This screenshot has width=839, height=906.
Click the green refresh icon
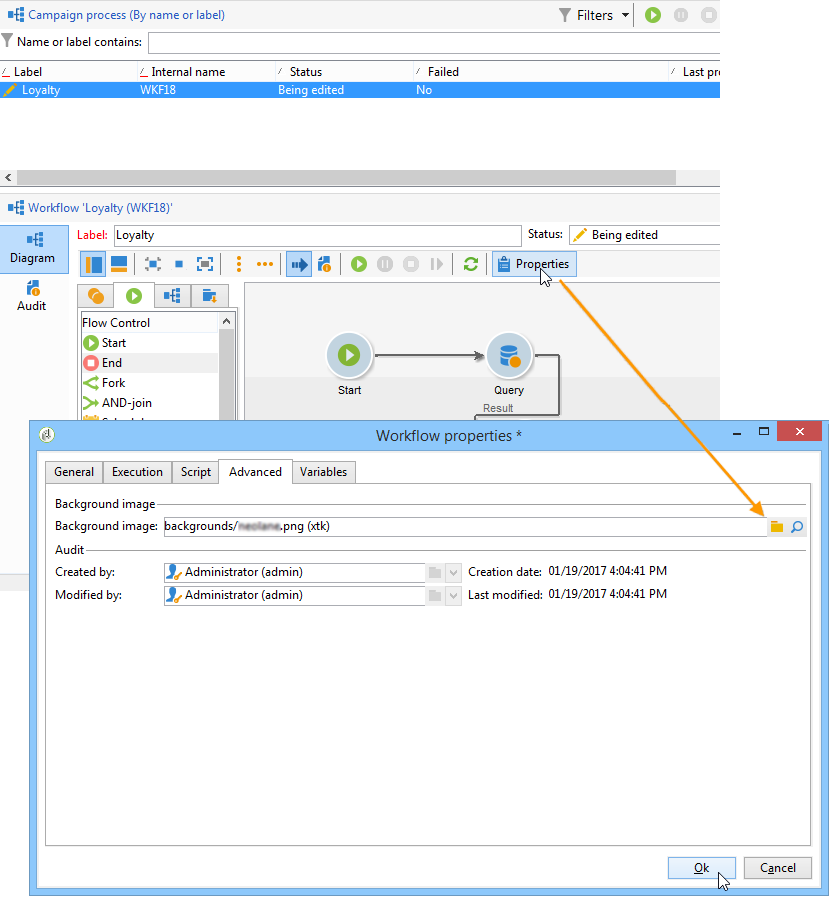[471, 265]
